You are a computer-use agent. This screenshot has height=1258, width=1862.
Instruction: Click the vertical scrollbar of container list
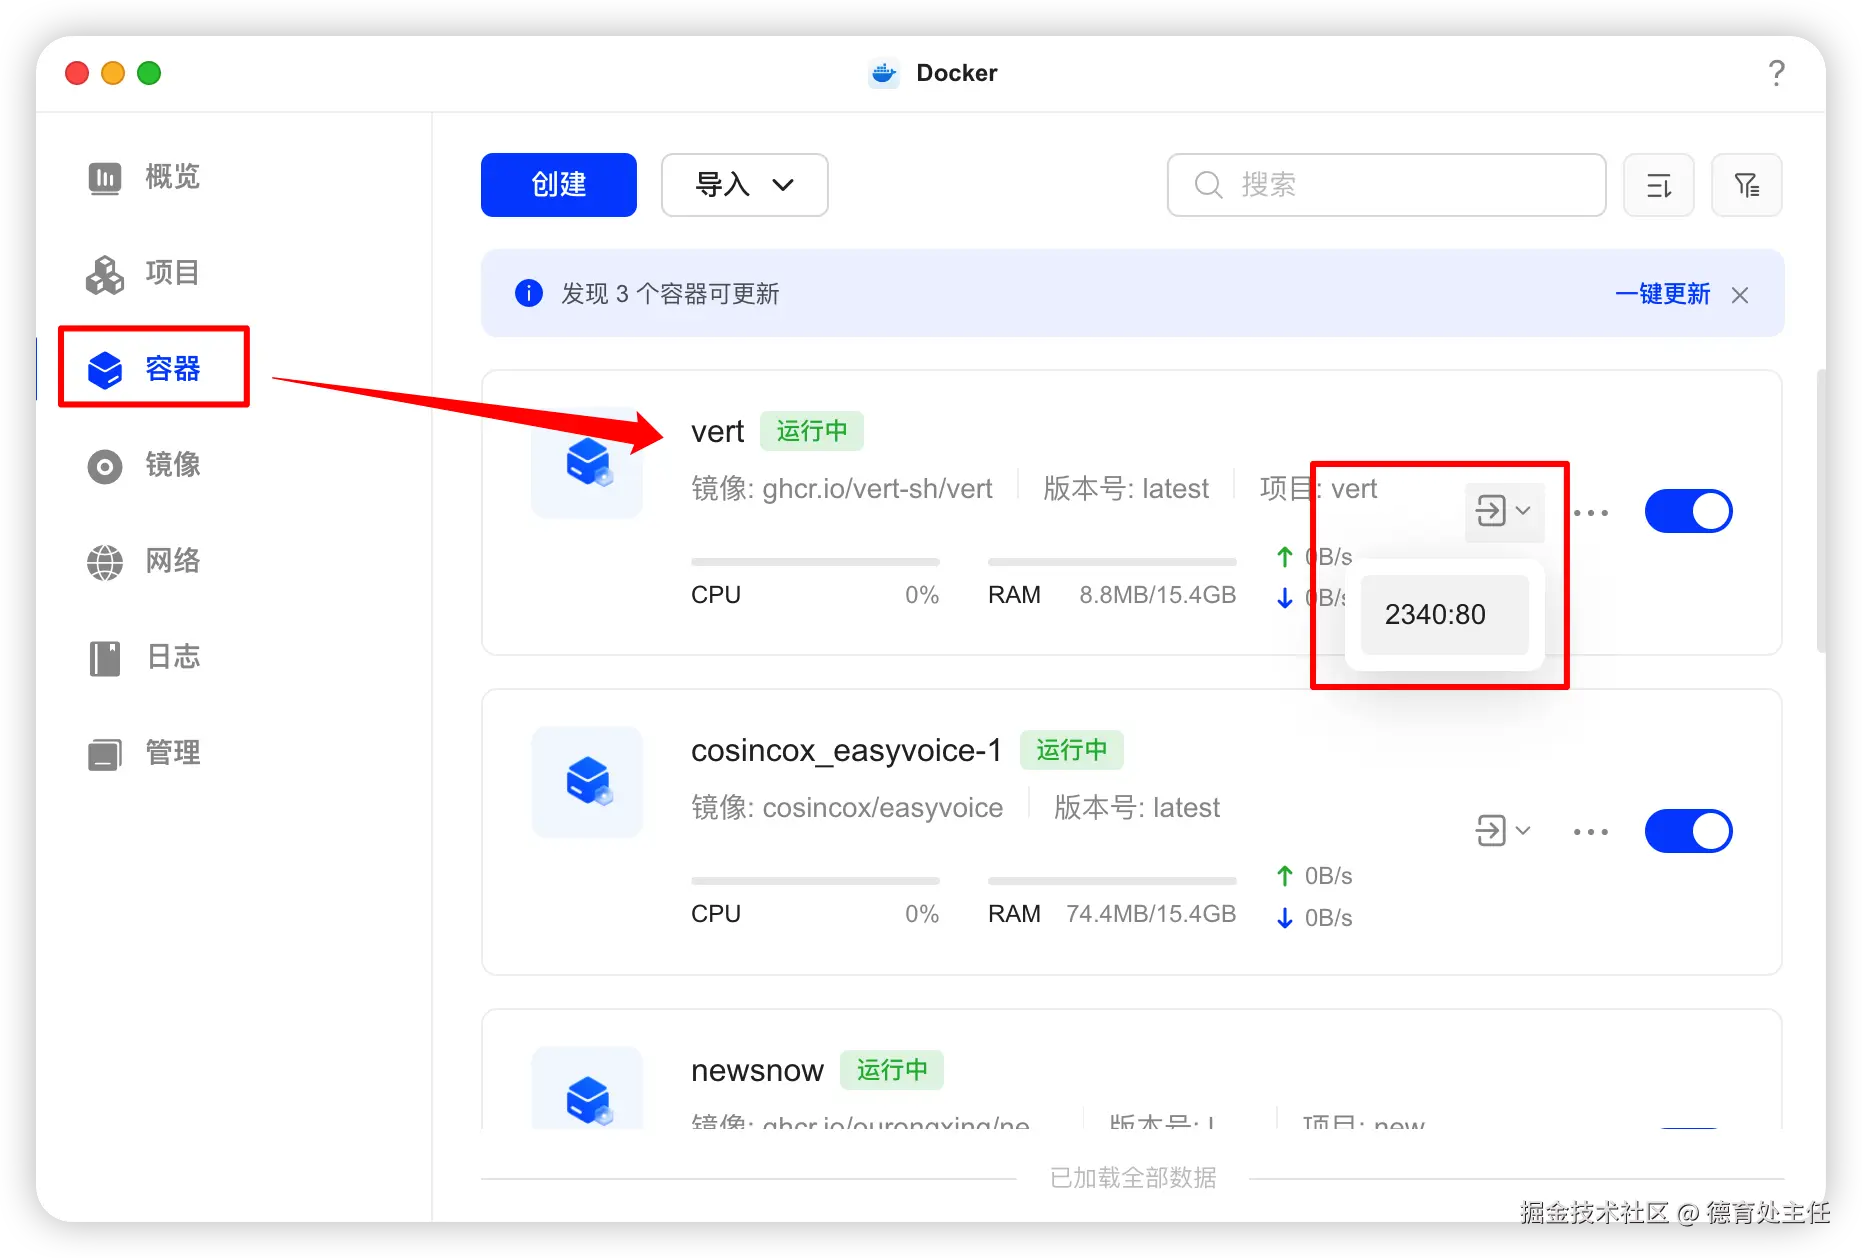[x=1821, y=511]
